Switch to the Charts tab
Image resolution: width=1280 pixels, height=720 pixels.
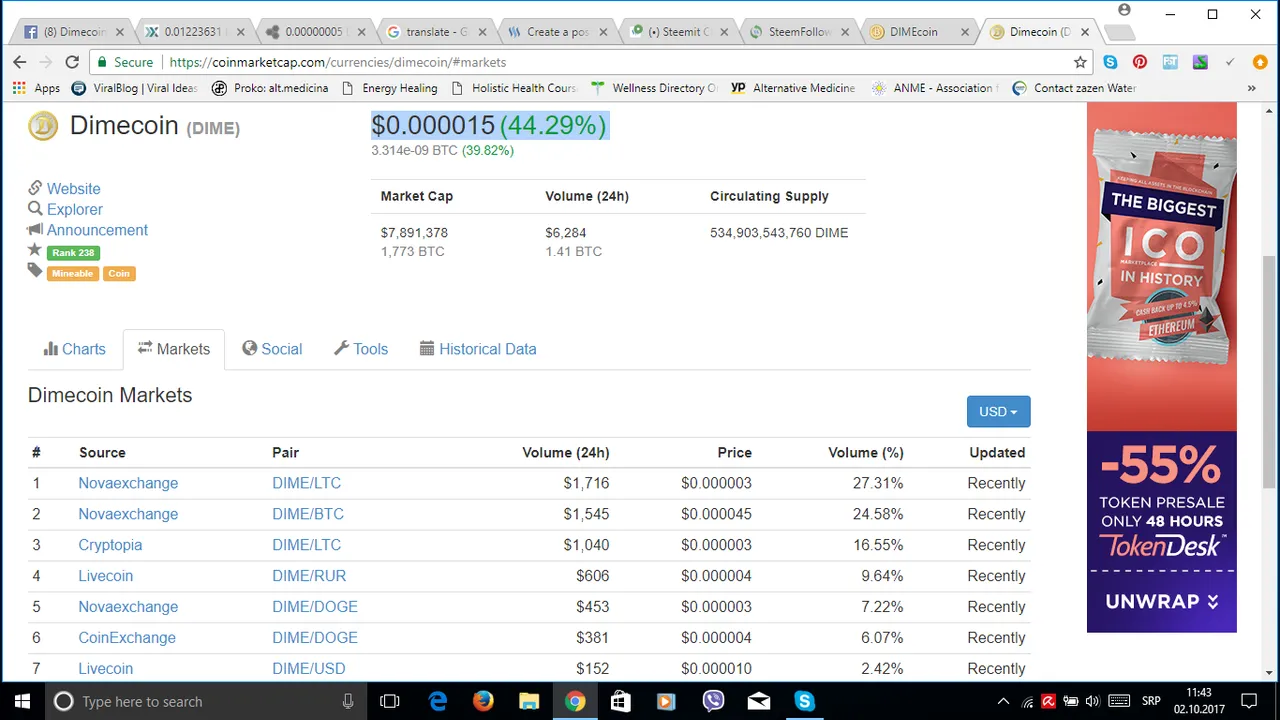74,349
